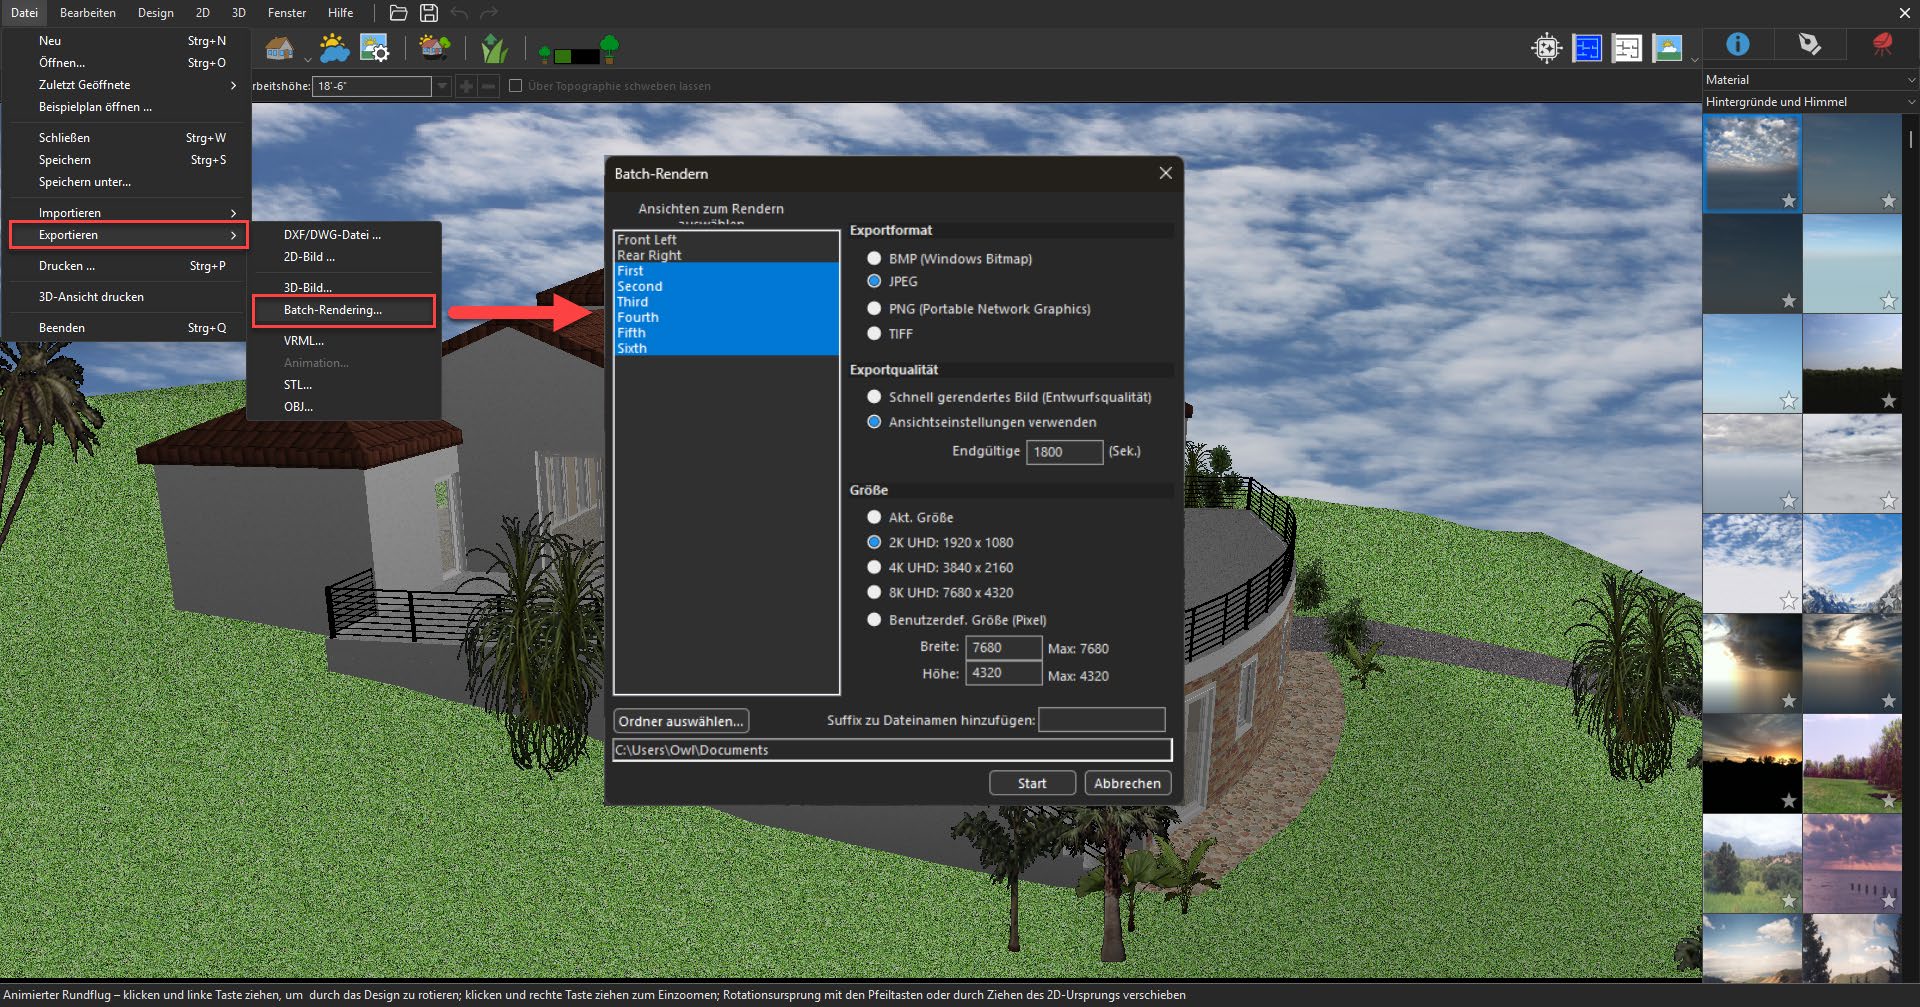Viewport: 1920px width, 1007px height.
Task: Click the green plant-size slider bar
Action: tap(576, 57)
